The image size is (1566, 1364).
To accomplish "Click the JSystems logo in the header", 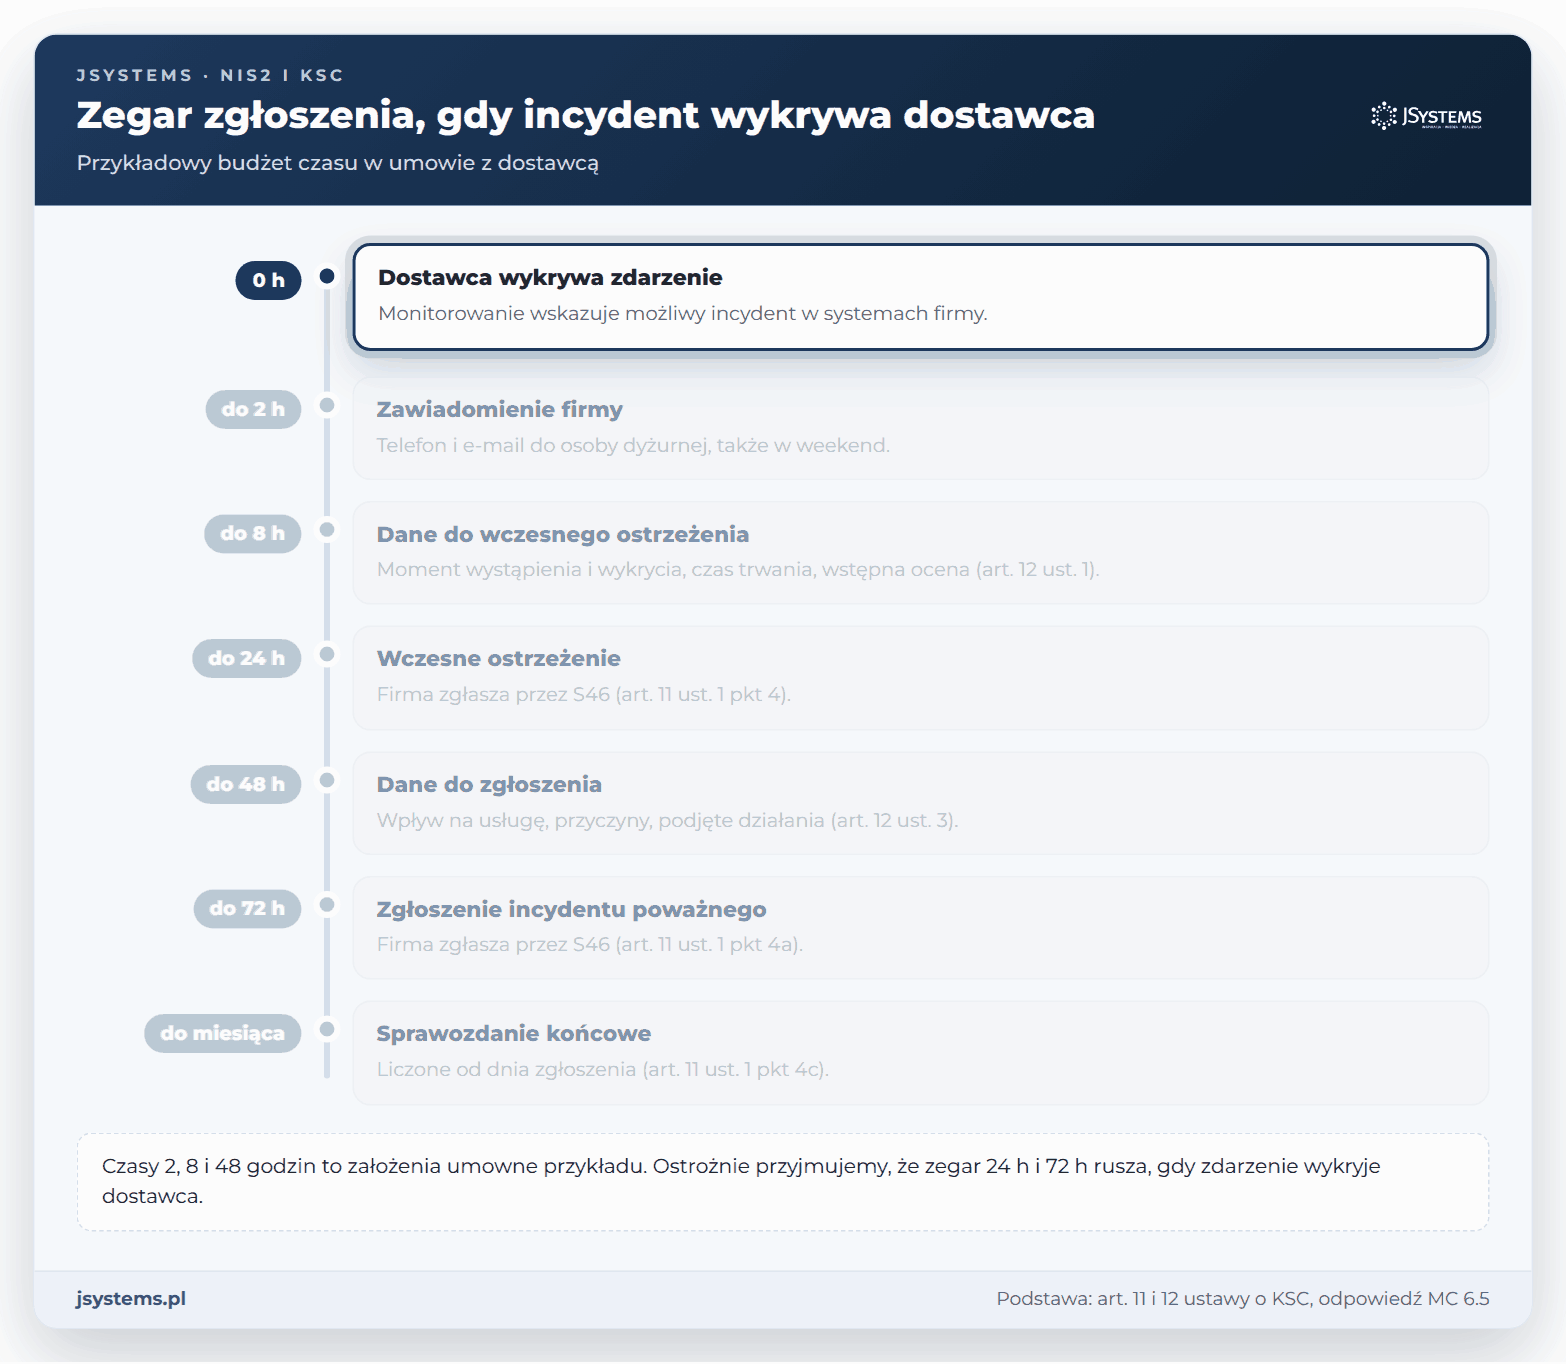I will point(1426,116).
